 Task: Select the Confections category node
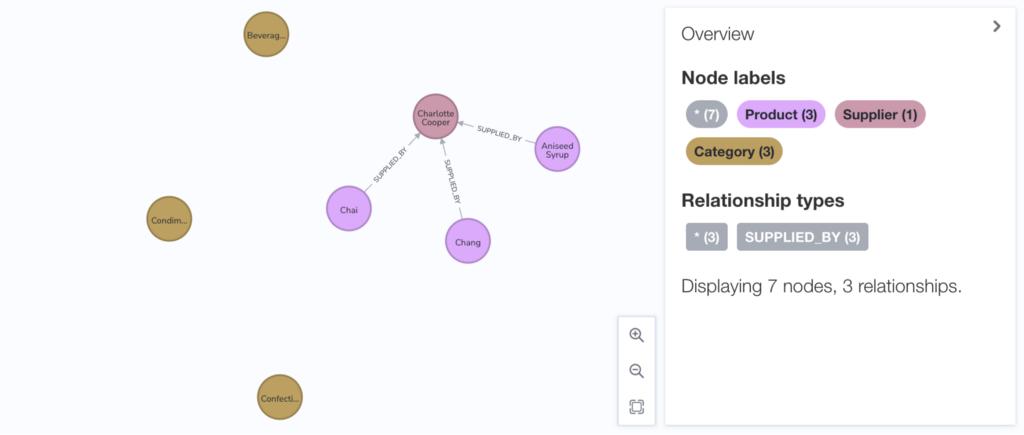coord(280,397)
